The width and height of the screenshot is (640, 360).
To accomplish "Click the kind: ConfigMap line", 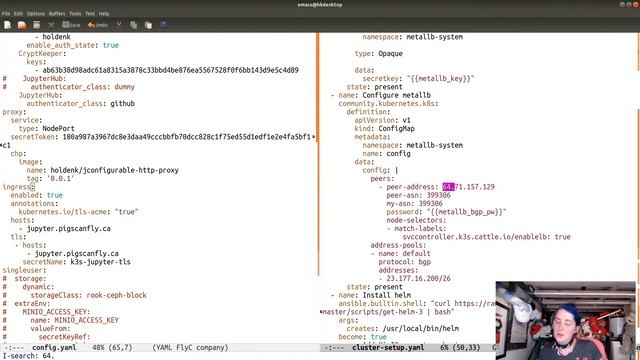I will tap(384, 129).
